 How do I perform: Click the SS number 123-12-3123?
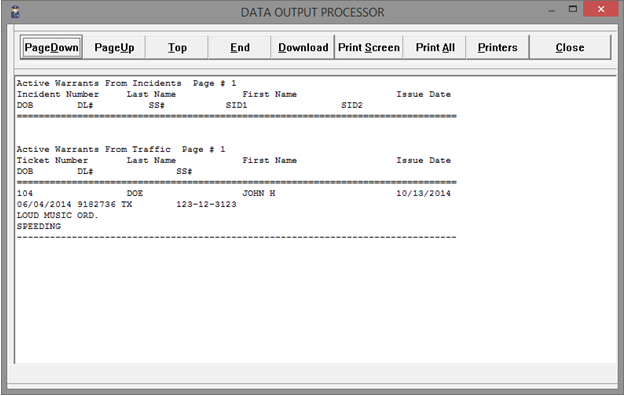pyautogui.click(x=206, y=204)
